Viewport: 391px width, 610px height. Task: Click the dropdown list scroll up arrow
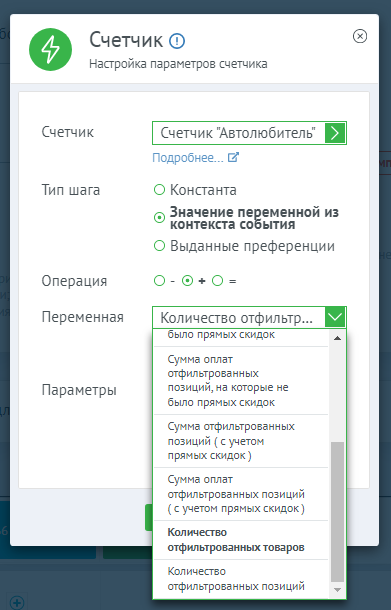(x=337, y=338)
